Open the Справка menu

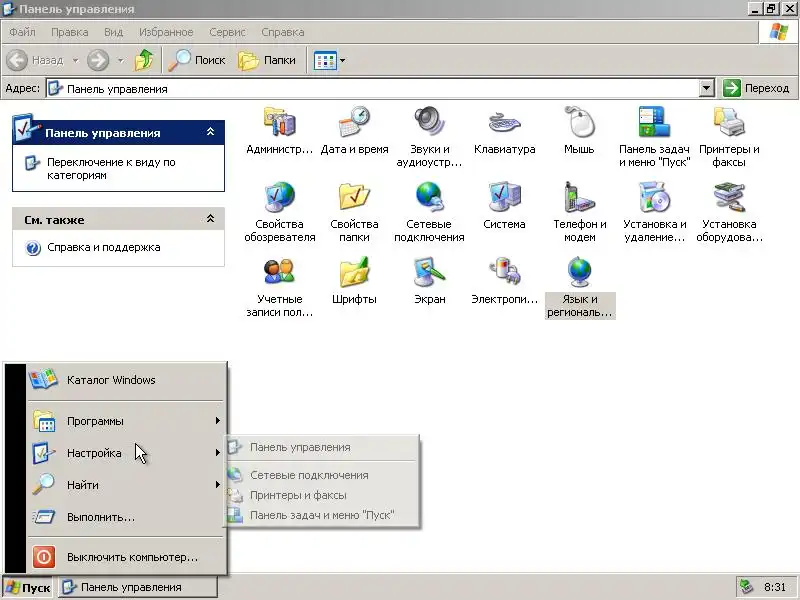[x=283, y=32]
